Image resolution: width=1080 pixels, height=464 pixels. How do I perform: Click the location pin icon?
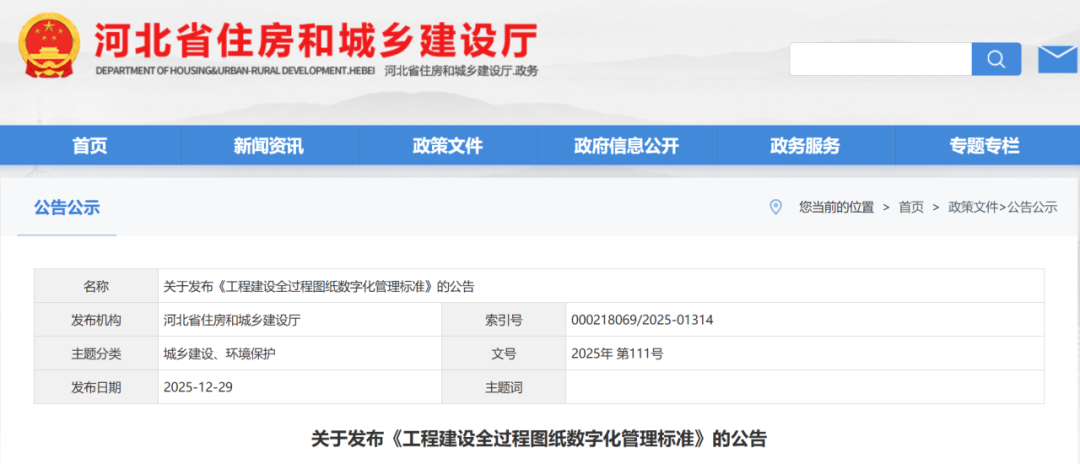point(776,207)
